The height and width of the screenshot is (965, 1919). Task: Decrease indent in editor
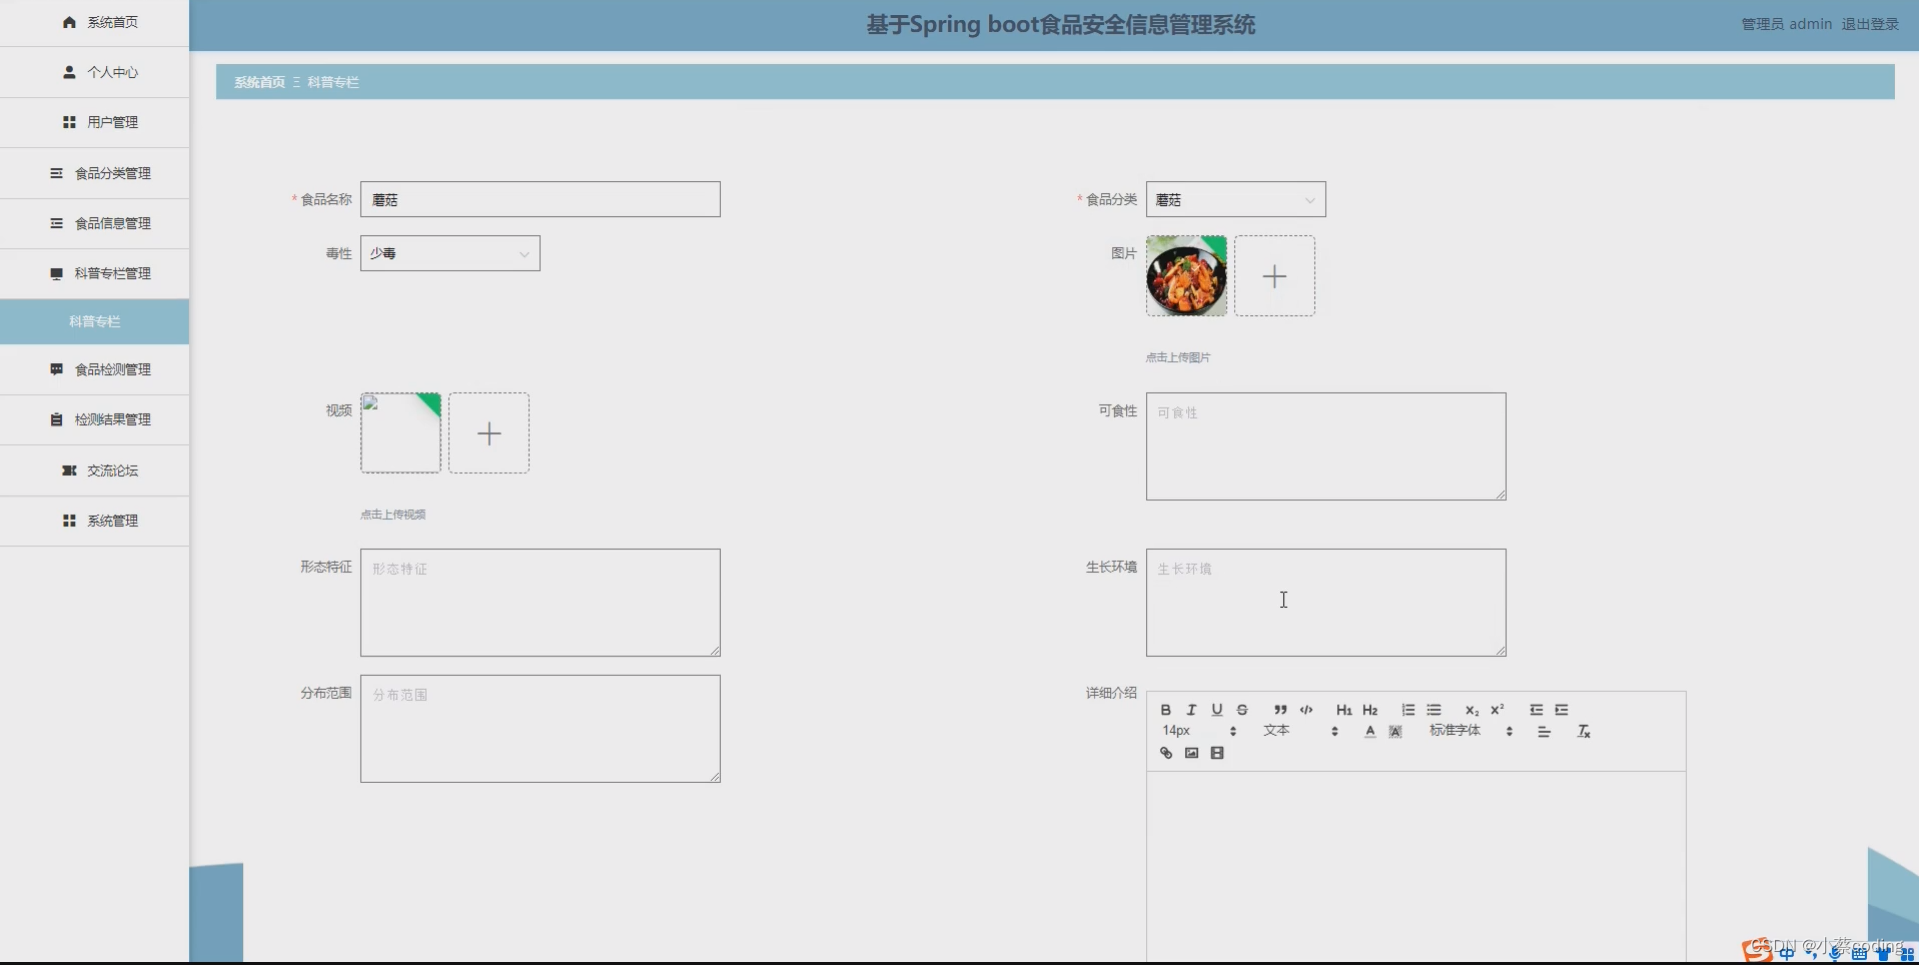(1536, 710)
